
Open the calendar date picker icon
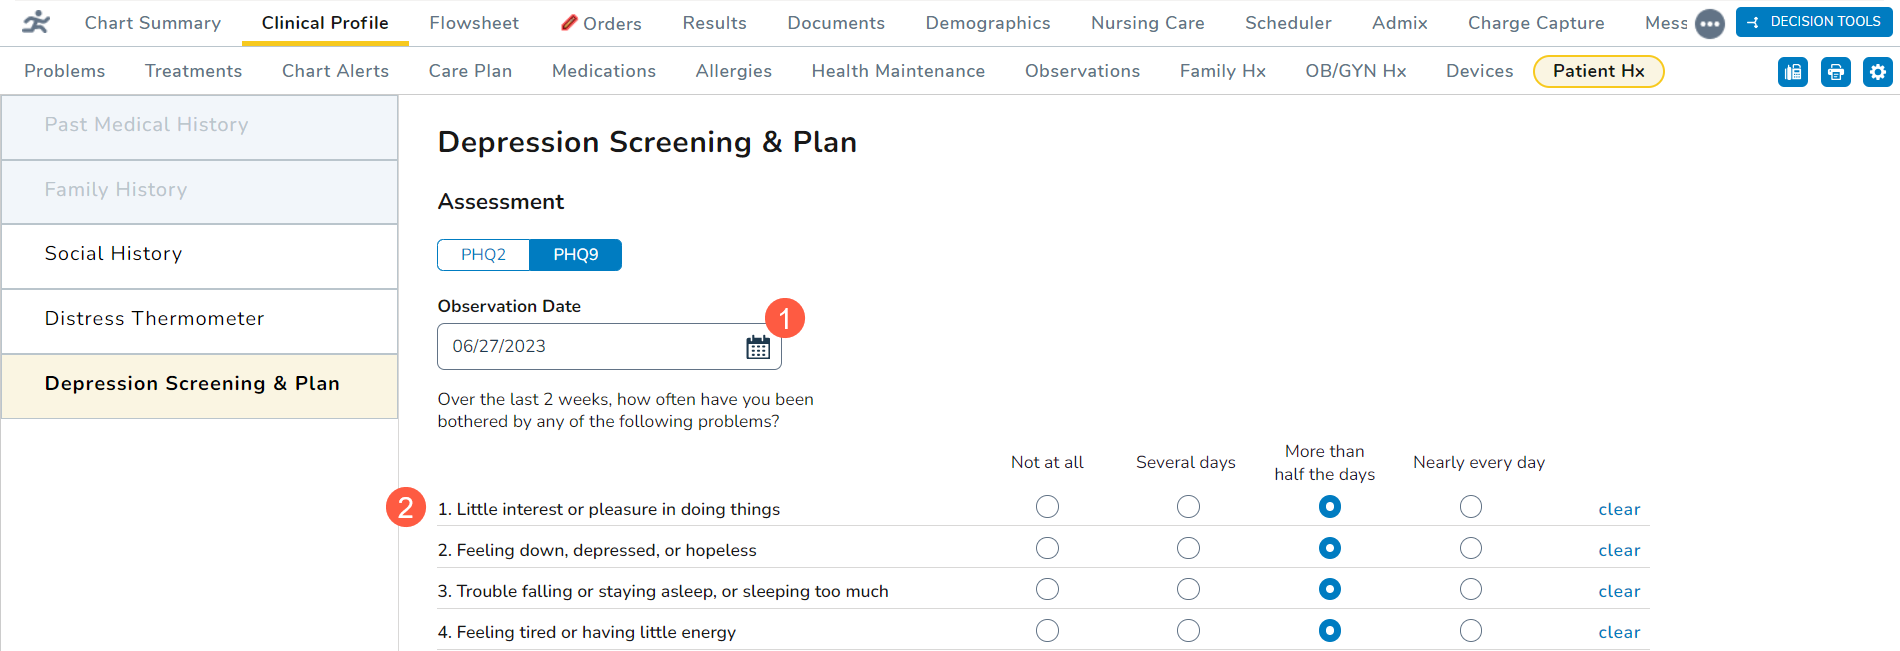(758, 347)
